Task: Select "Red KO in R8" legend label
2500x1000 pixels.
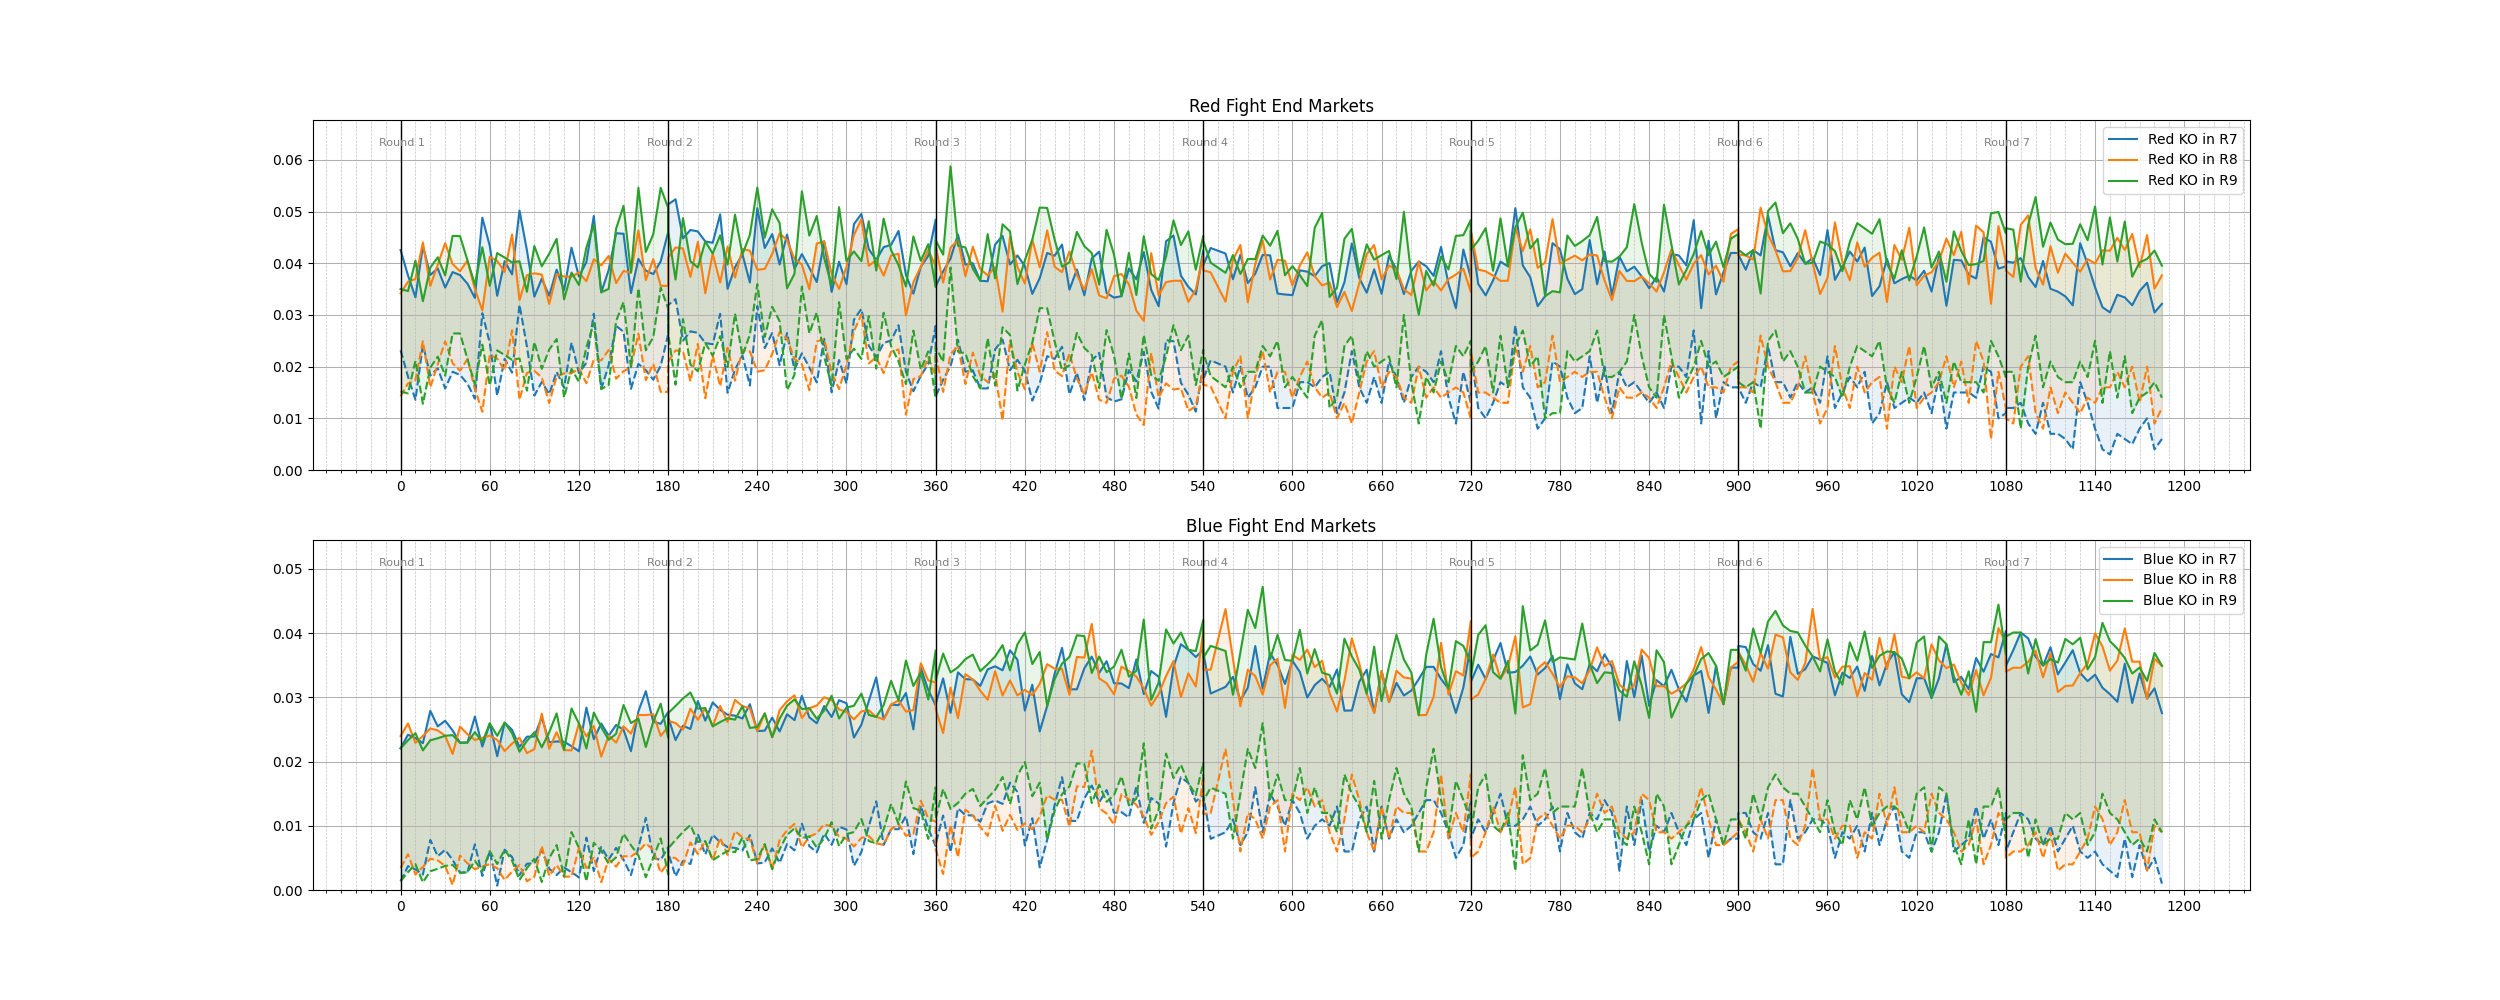Action: pos(2192,159)
